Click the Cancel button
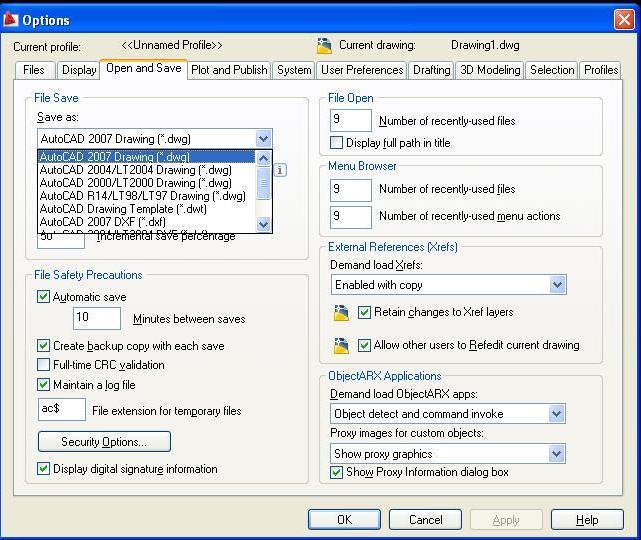The height and width of the screenshot is (540, 641). pos(426,520)
